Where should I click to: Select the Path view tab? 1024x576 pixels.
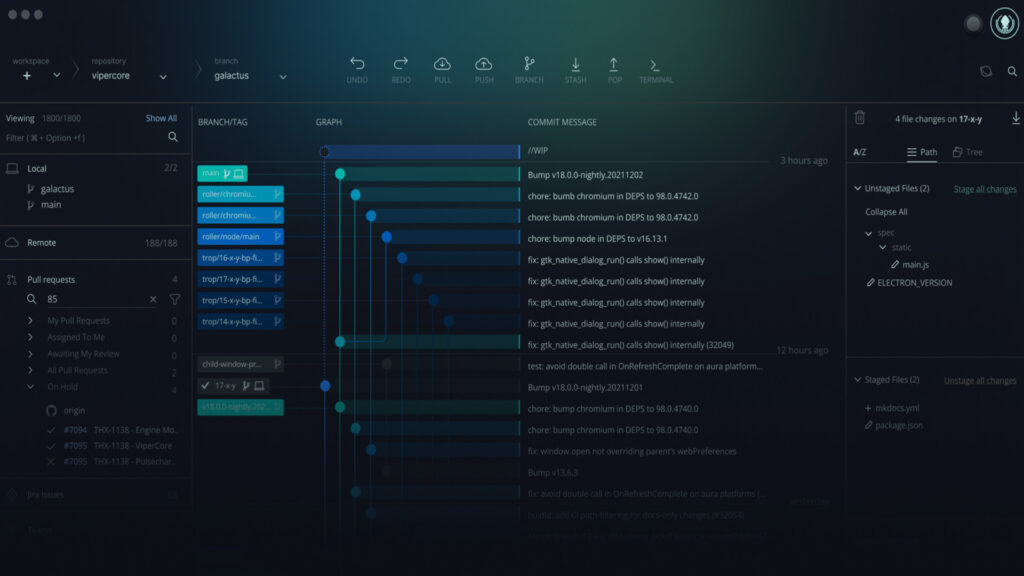pyautogui.click(x=922, y=153)
